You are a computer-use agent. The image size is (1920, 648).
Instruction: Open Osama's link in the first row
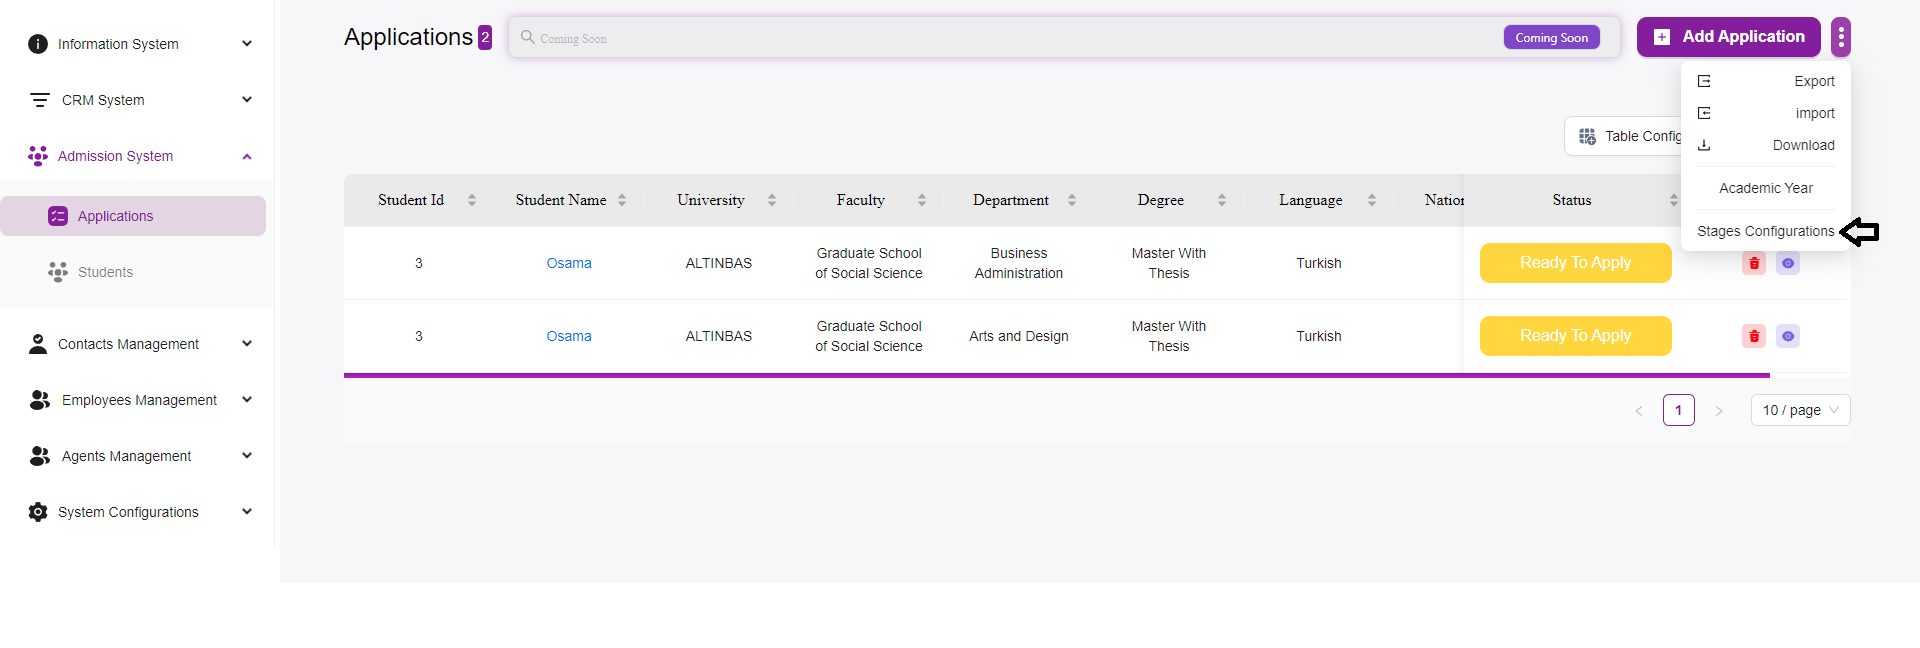pos(568,263)
